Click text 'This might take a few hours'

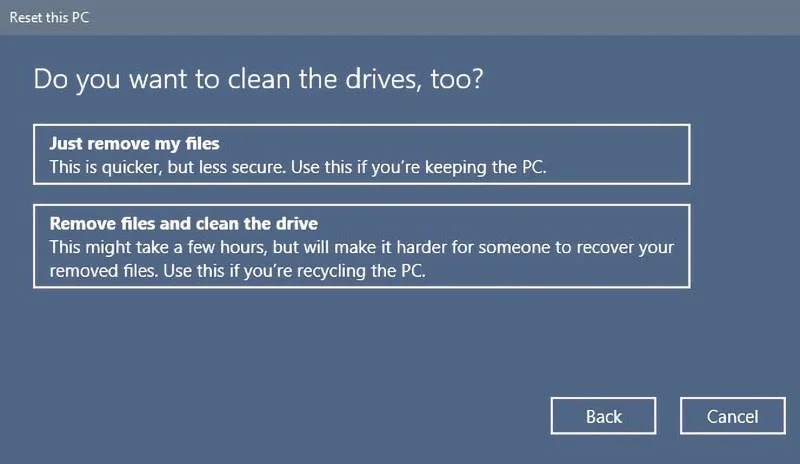point(158,248)
